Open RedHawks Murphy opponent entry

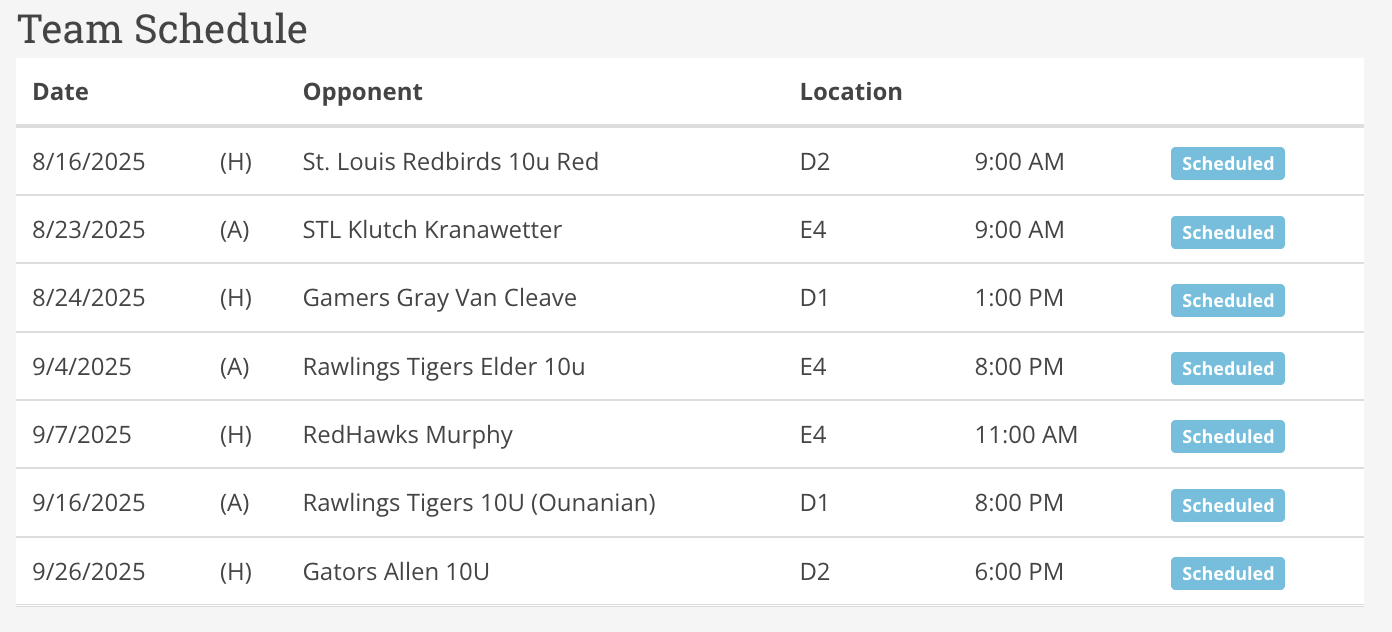click(408, 435)
